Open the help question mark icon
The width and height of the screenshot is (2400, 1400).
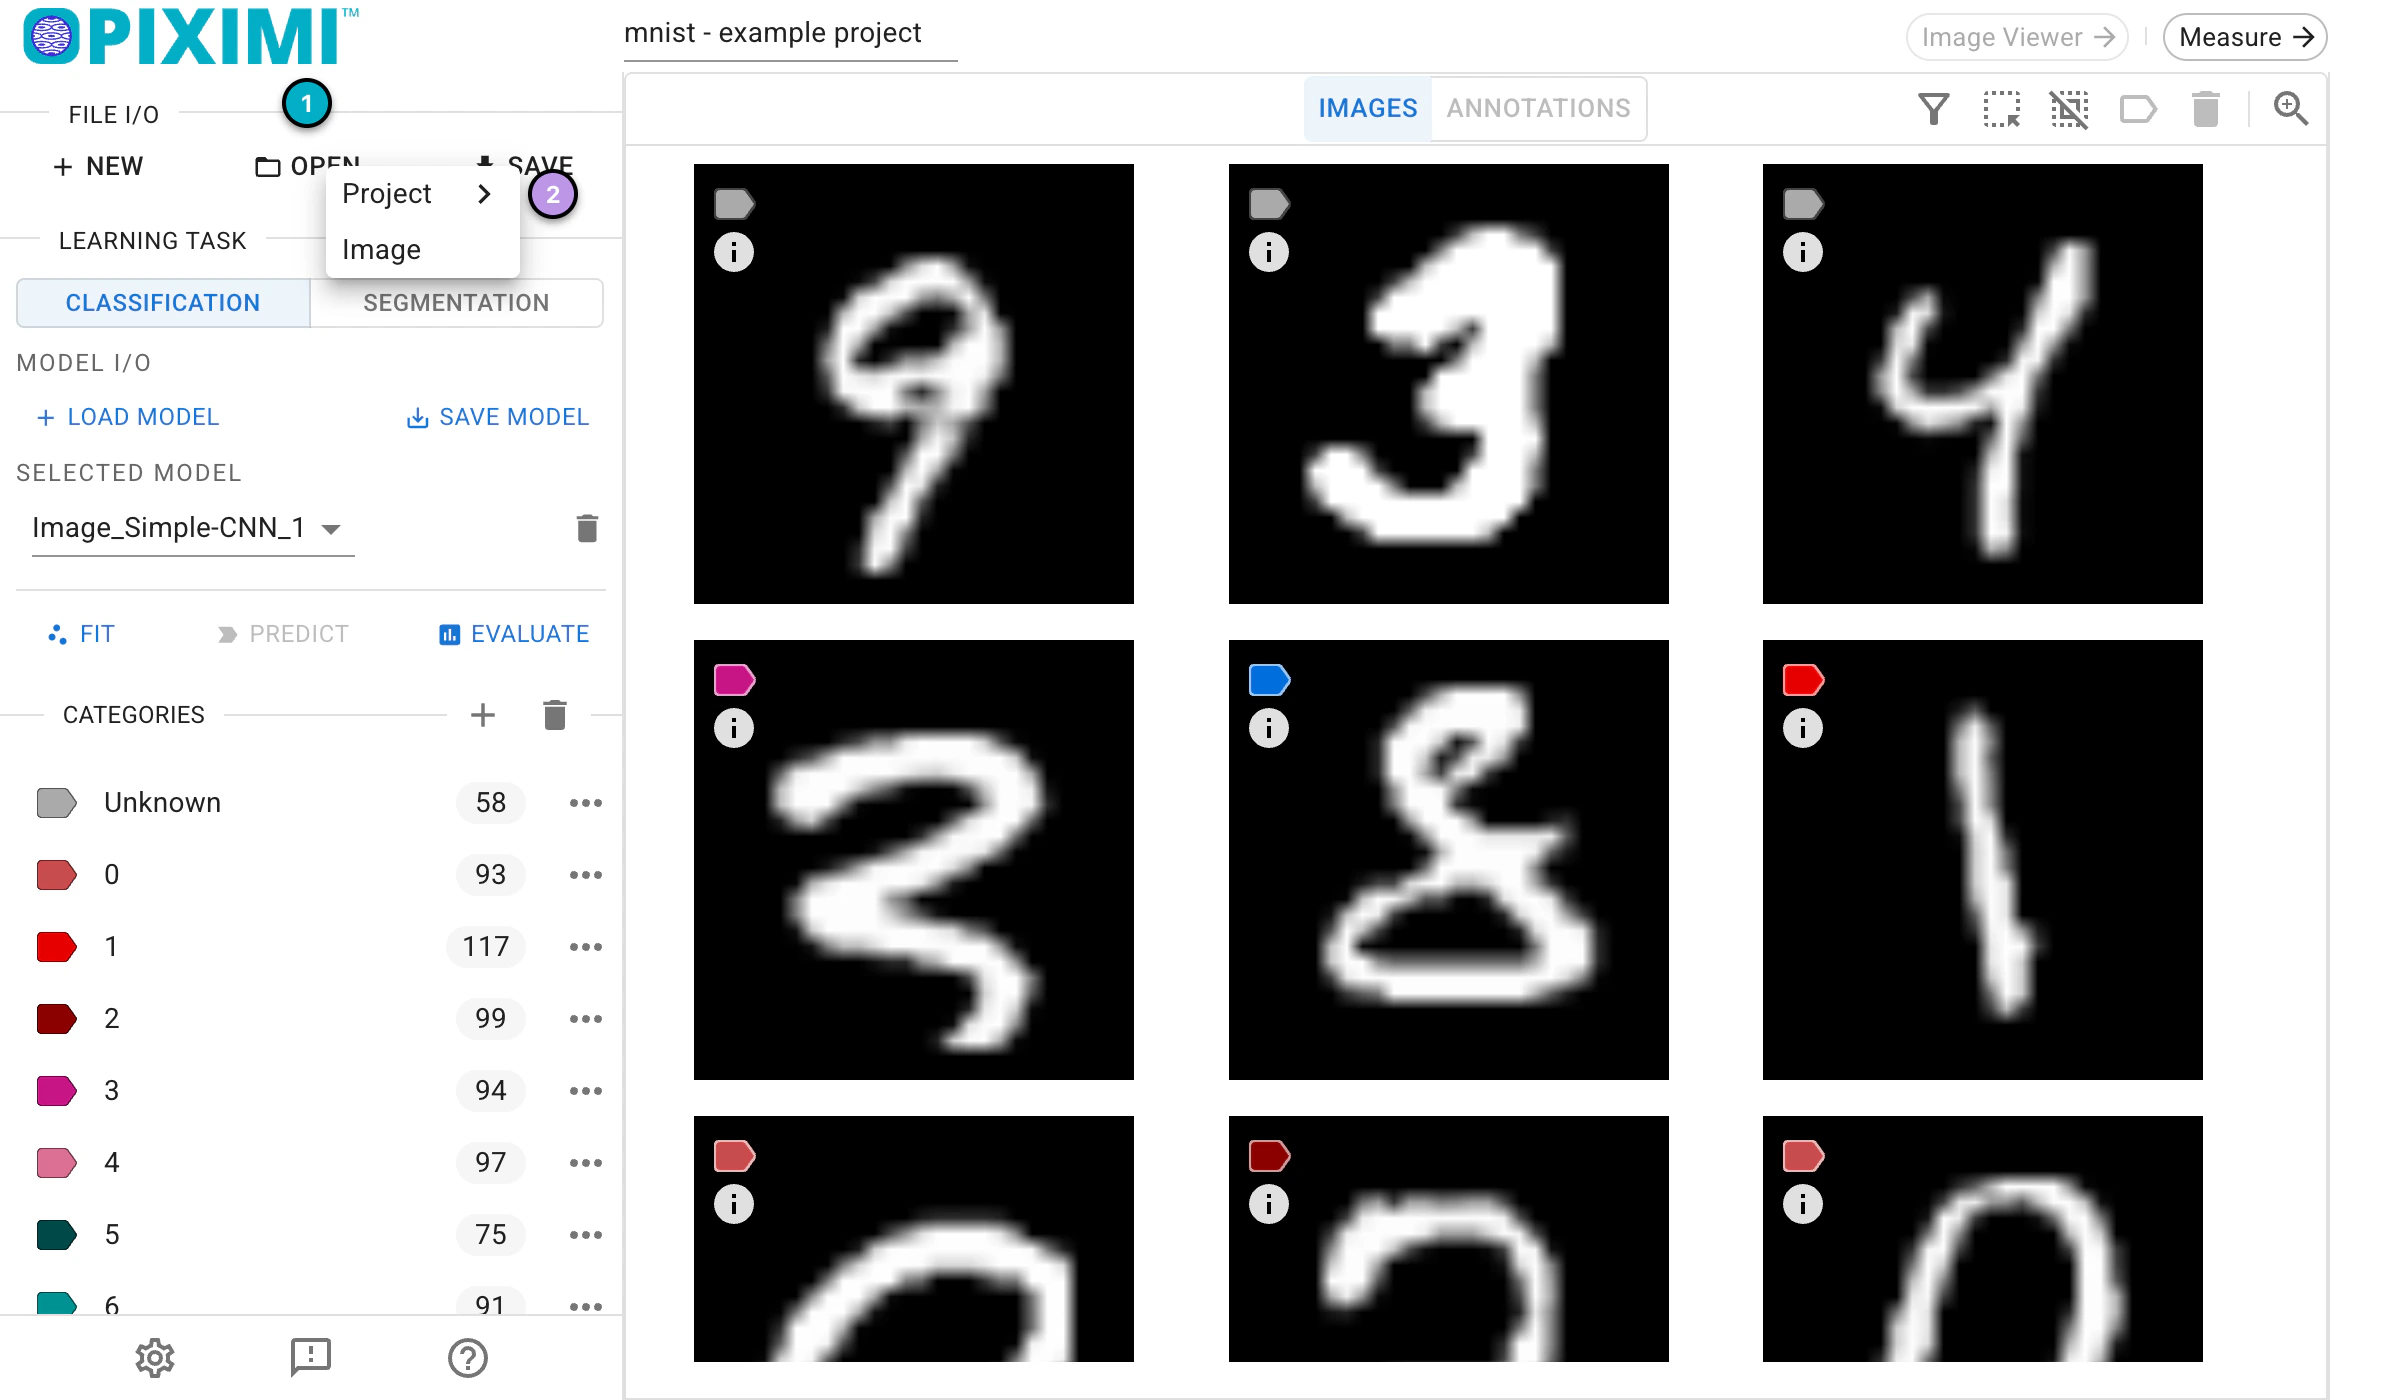pyautogui.click(x=467, y=1357)
